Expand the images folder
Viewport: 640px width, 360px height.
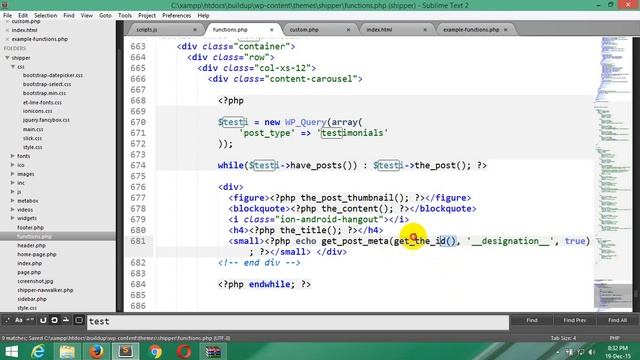pos(13,174)
